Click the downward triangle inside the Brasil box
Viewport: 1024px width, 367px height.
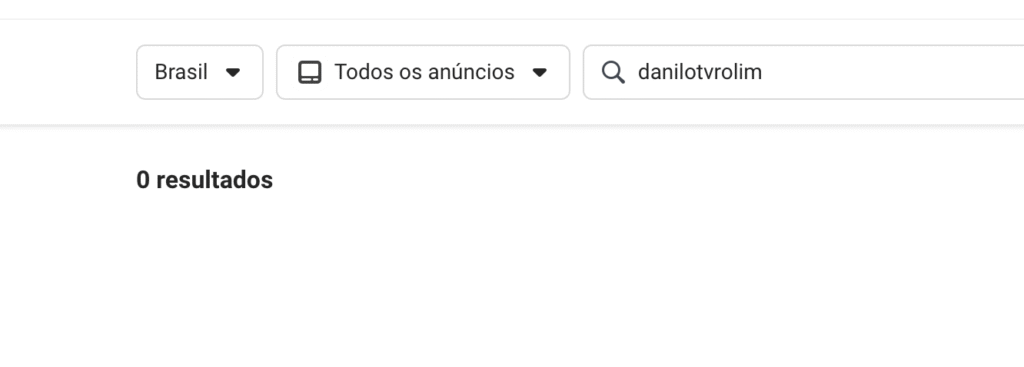point(232,72)
